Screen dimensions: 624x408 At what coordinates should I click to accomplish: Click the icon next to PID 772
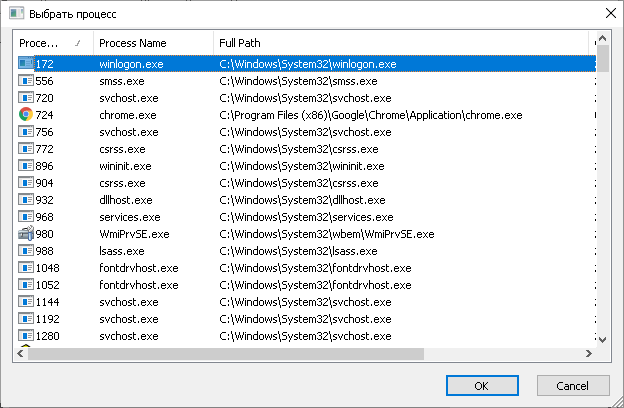coord(26,149)
